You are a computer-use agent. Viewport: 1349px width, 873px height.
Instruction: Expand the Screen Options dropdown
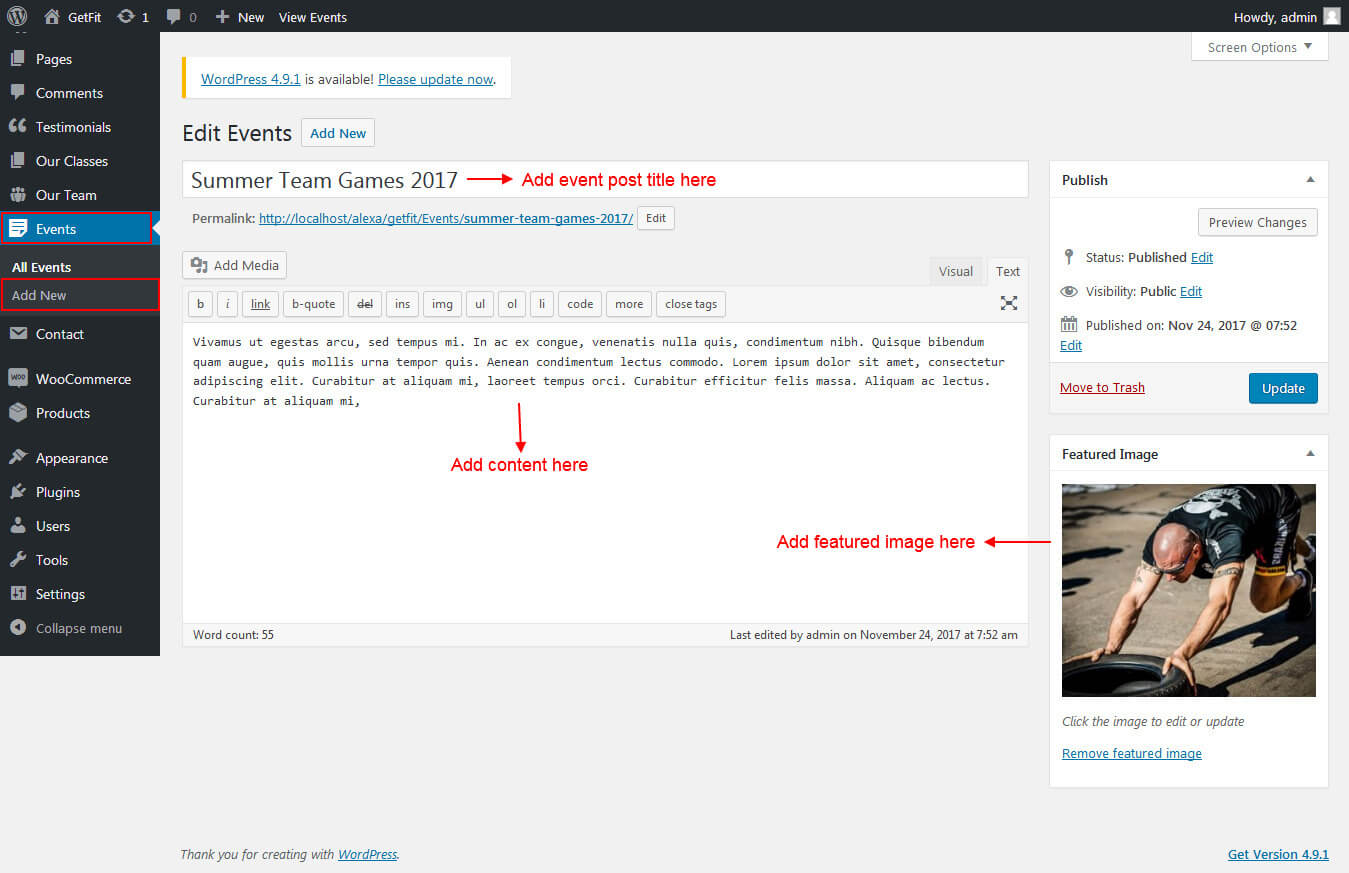(x=1260, y=47)
